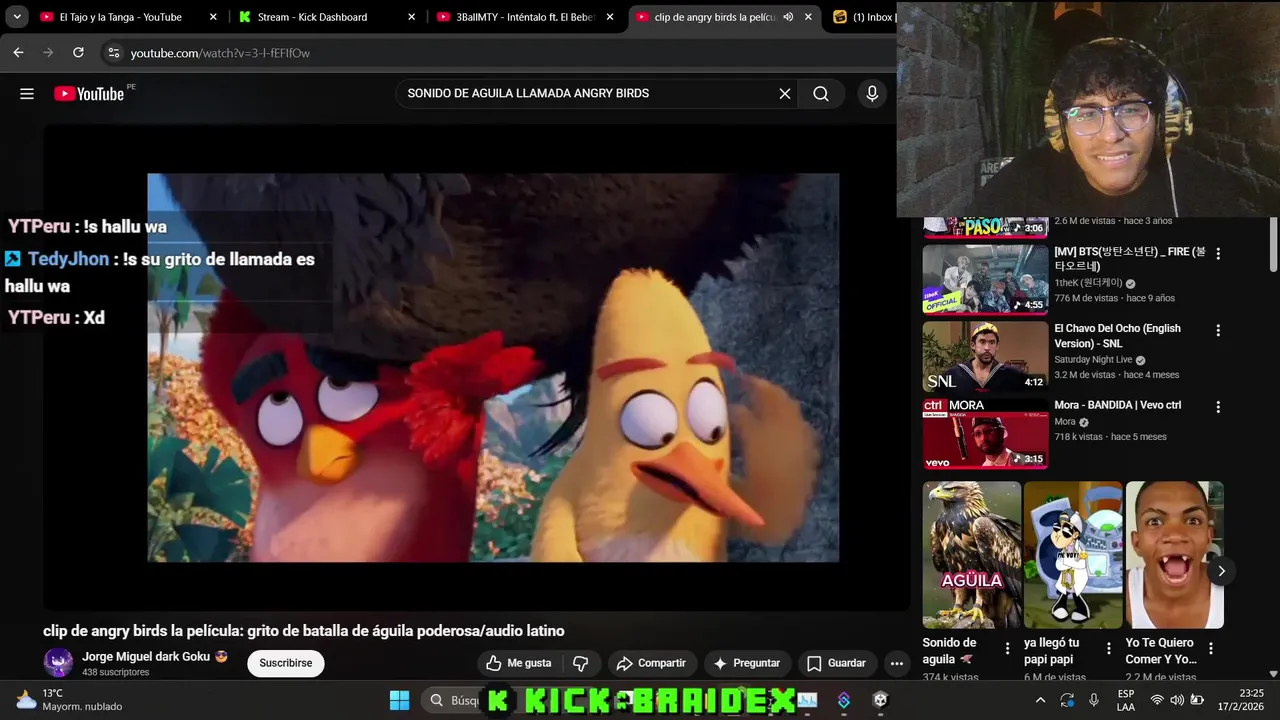Image resolution: width=1280 pixels, height=720 pixels.
Task: Open El Chavo Del Ocho video title
Action: 1117,336
